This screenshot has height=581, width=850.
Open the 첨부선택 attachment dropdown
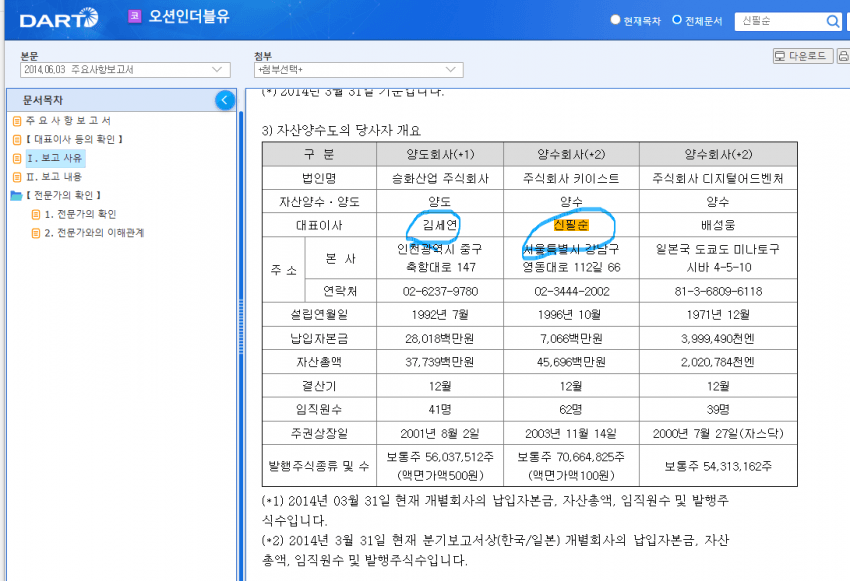358,70
